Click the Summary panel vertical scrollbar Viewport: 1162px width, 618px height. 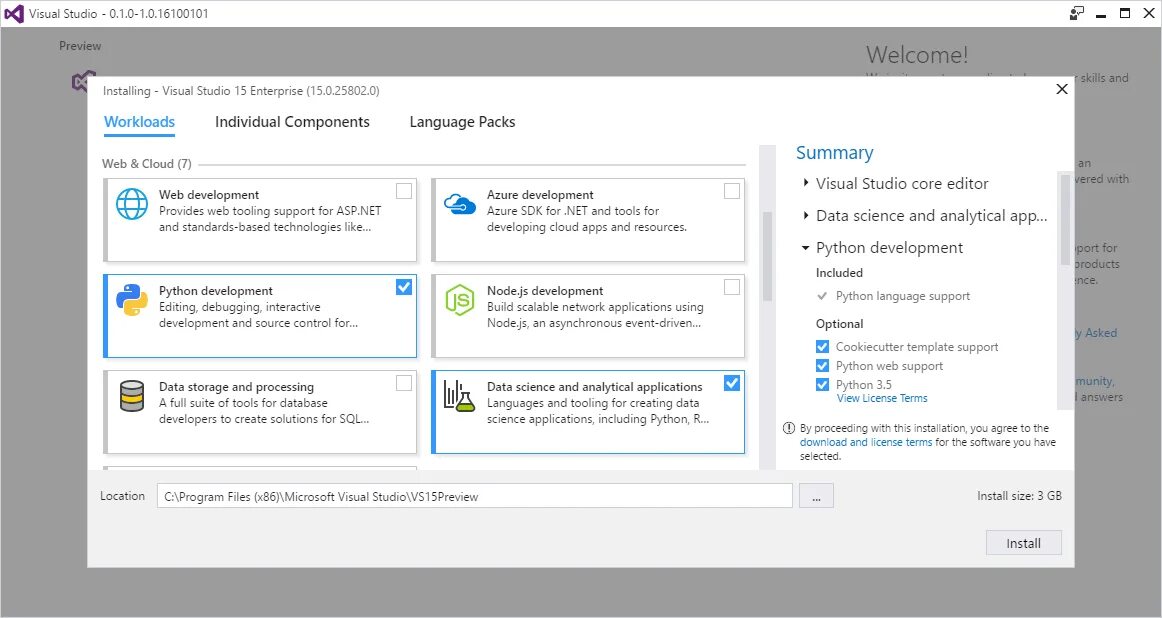(x=1065, y=219)
